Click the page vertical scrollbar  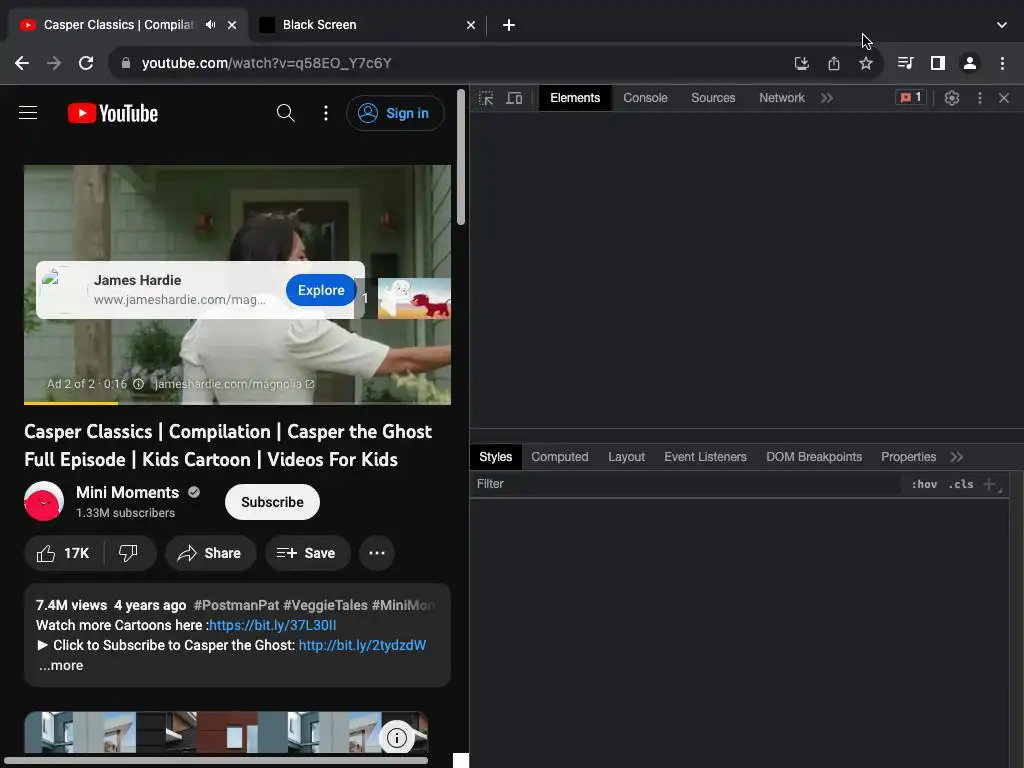point(461,157)
